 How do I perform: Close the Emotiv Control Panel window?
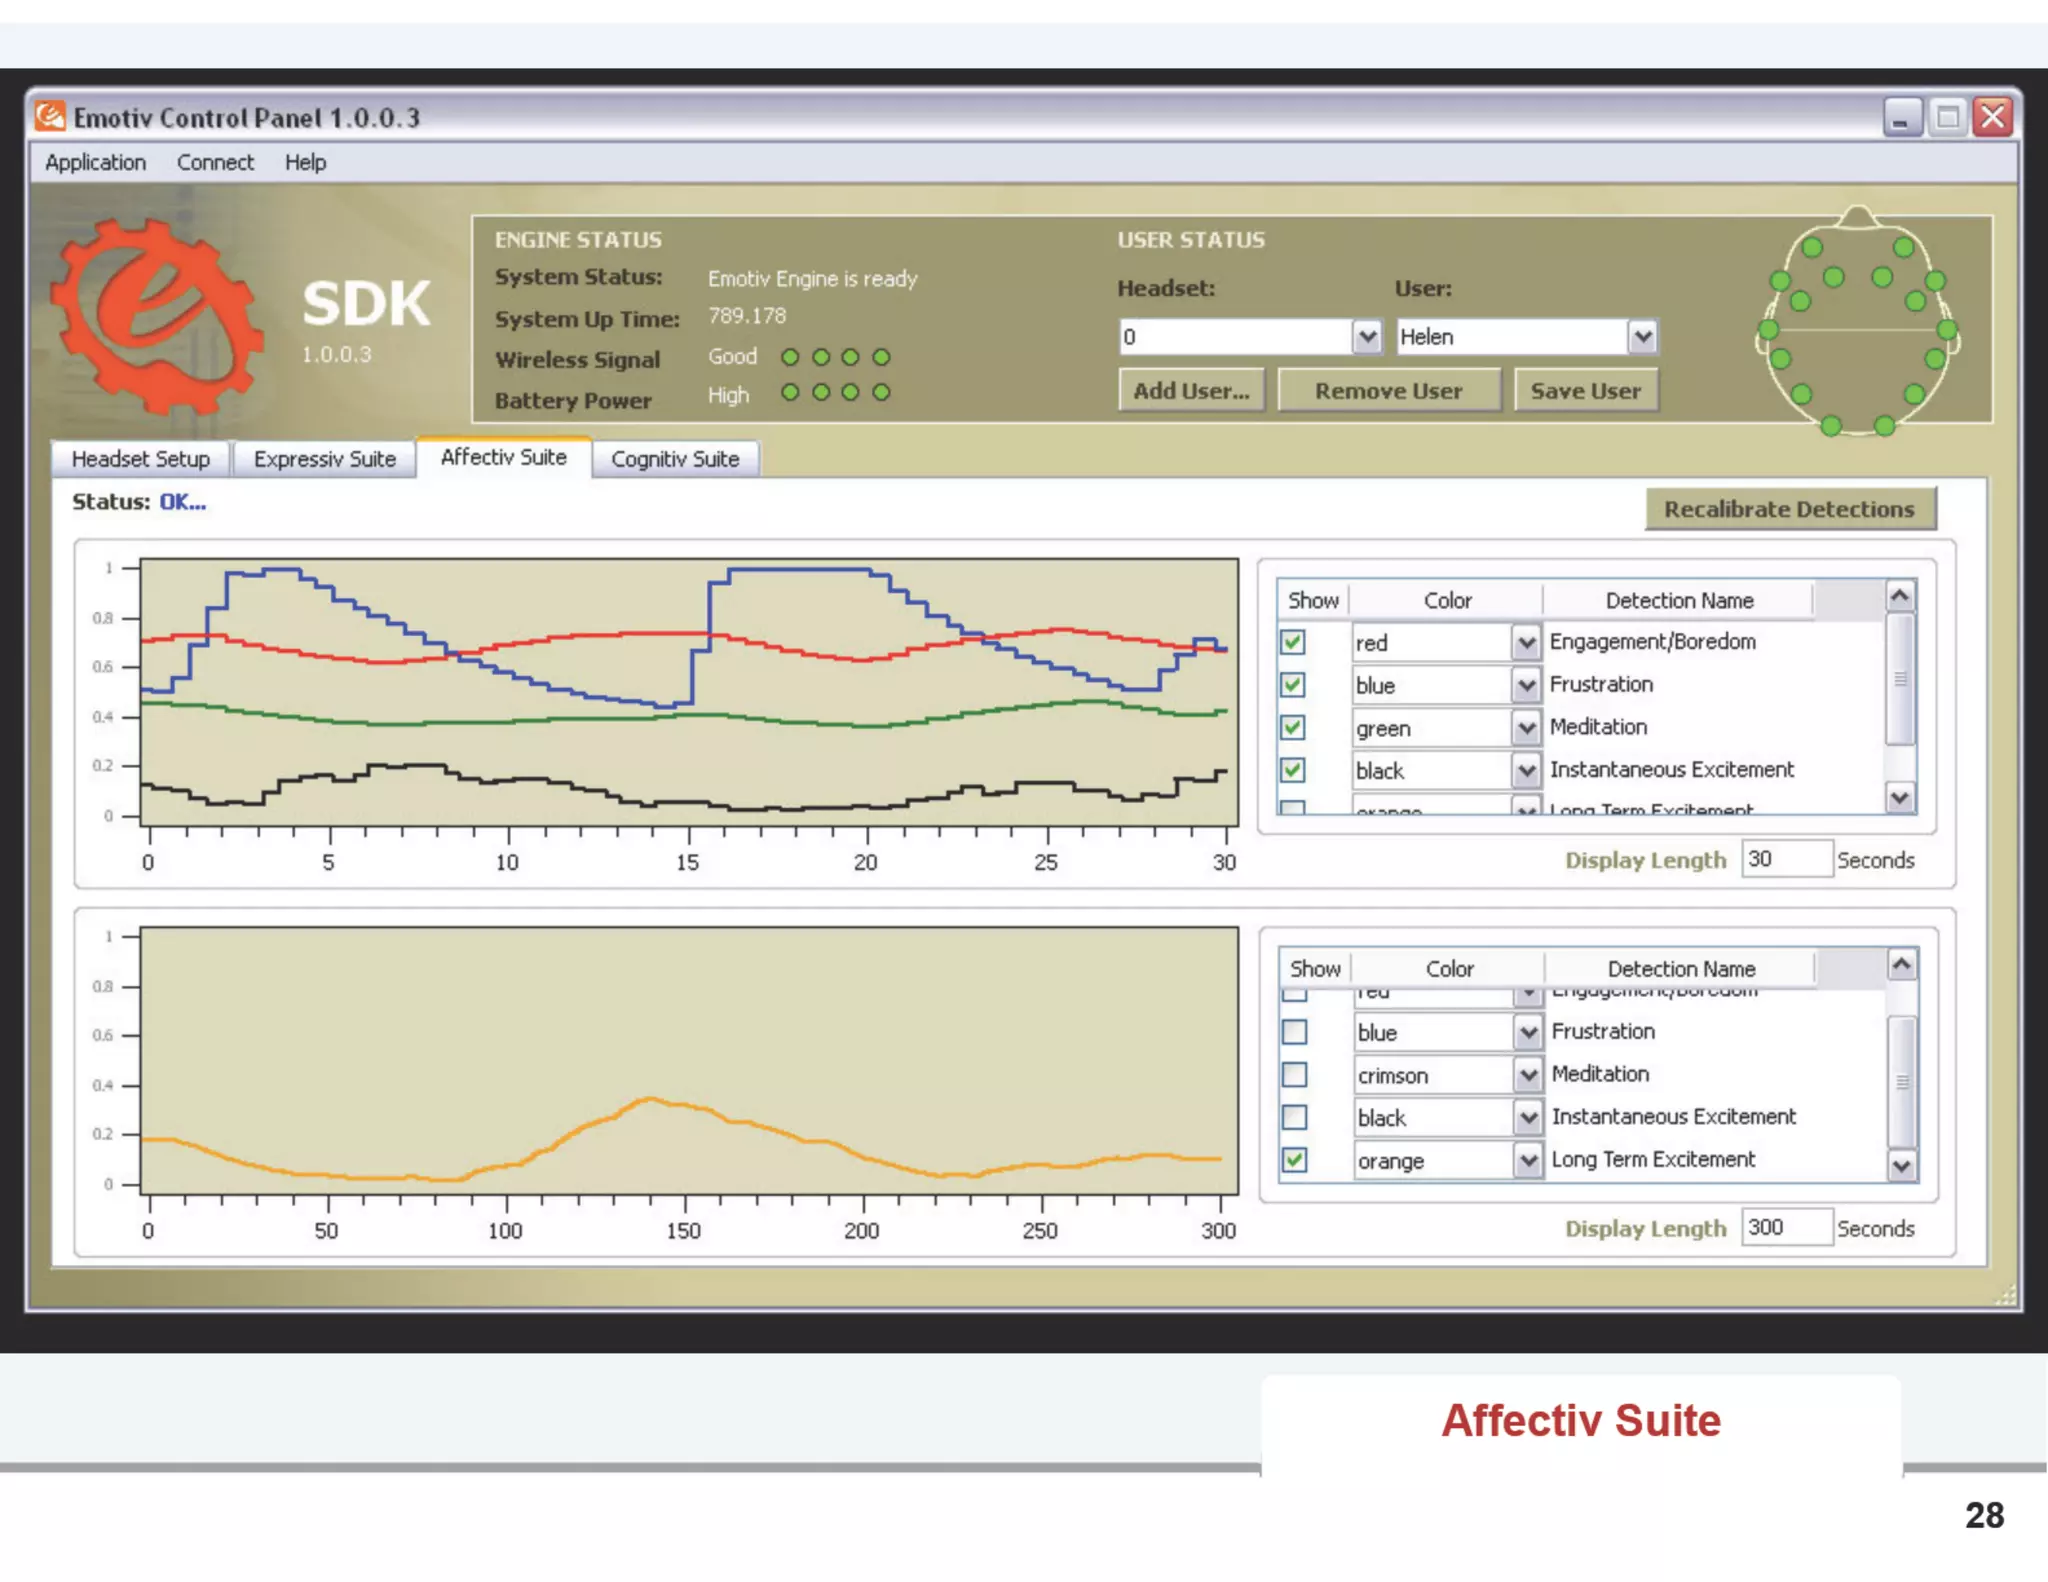click(x=1993, y=117)
